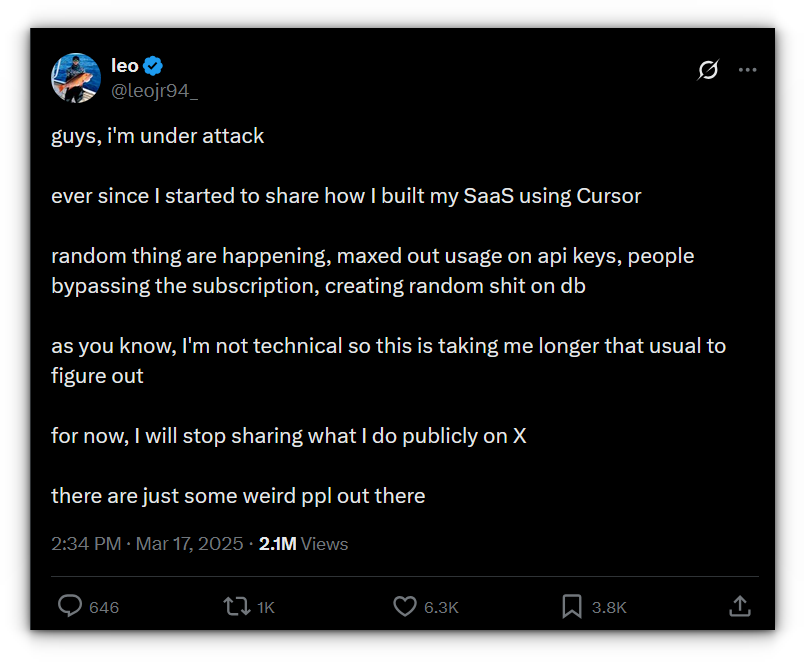Click the repost arrows icon
Screen dimensions: 805x662
[236, 606]
